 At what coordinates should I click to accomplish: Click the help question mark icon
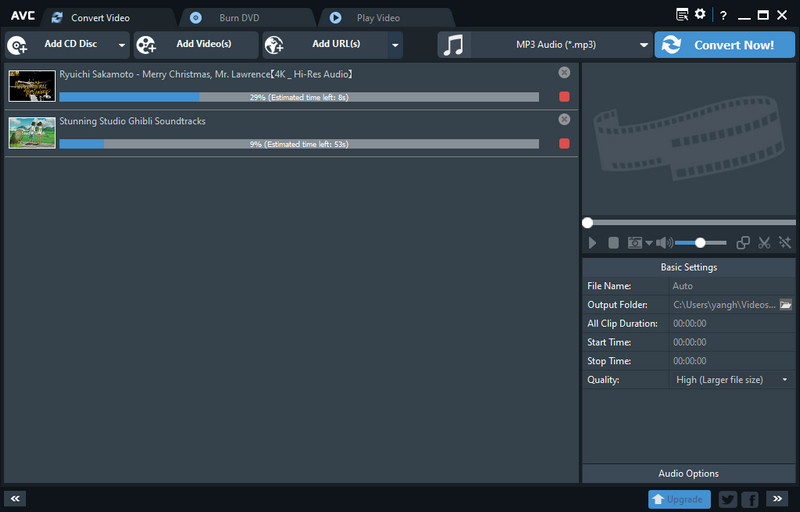click(723, 16)
